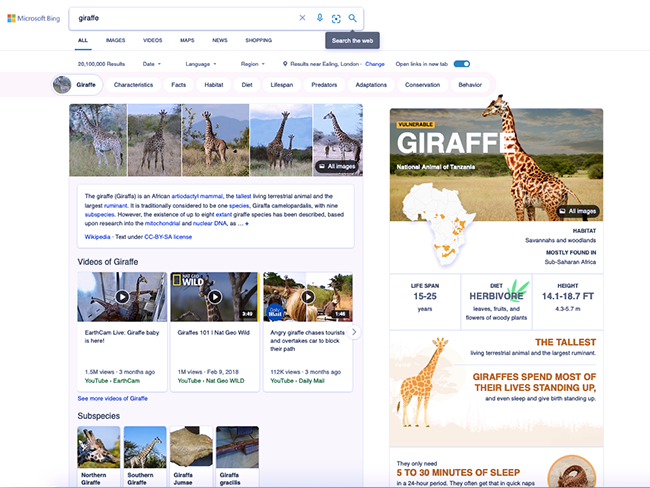The image size is (650, 488).
Task: Click the Subspecies heading
Action: 99,416
